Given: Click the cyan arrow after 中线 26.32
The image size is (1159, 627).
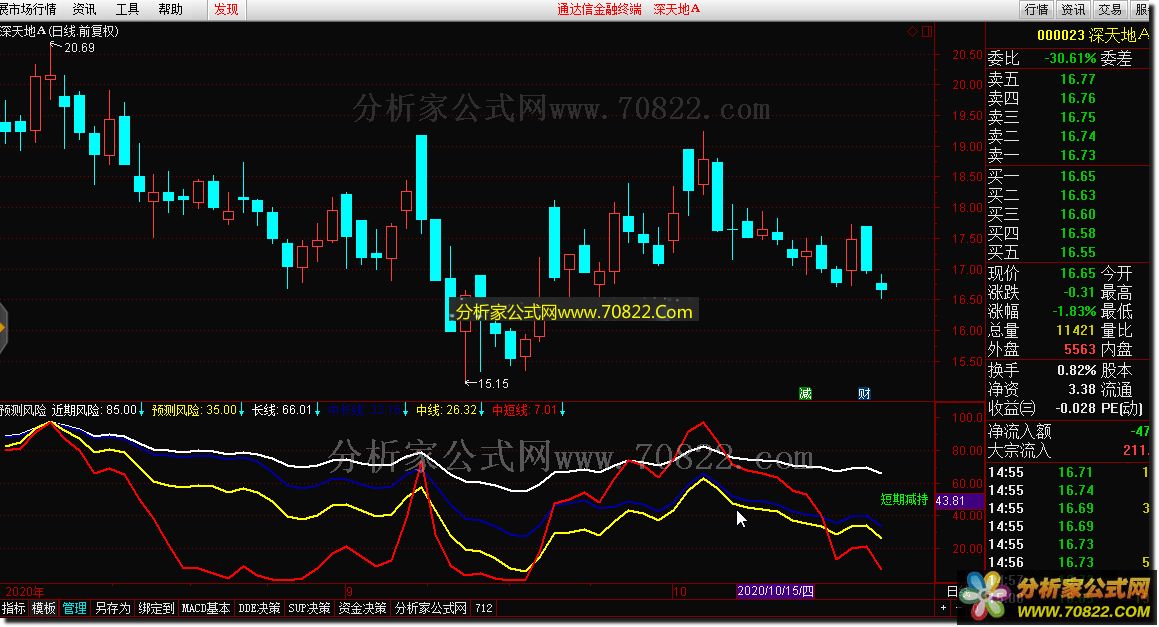Looking at the screenshot, I should 482,410.
